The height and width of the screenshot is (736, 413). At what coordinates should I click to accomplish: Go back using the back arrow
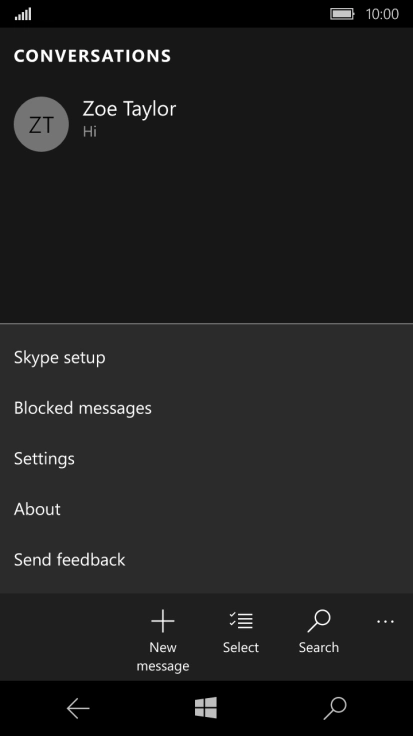pos(78,708)
